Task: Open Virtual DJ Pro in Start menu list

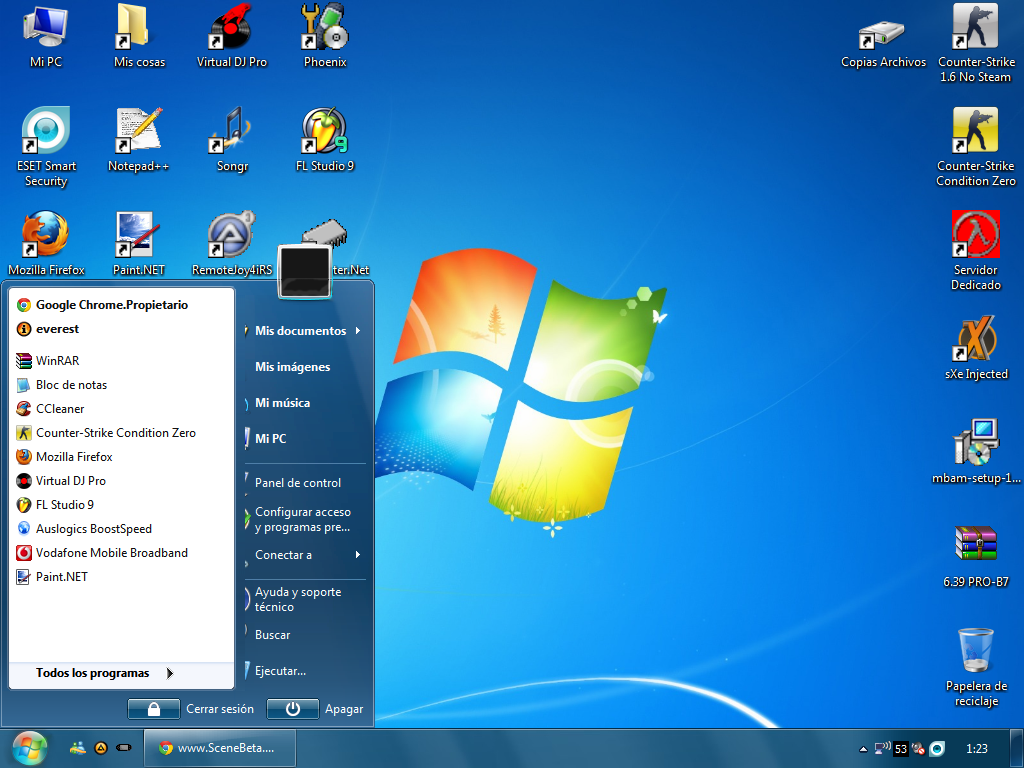Action: (121, 481)
